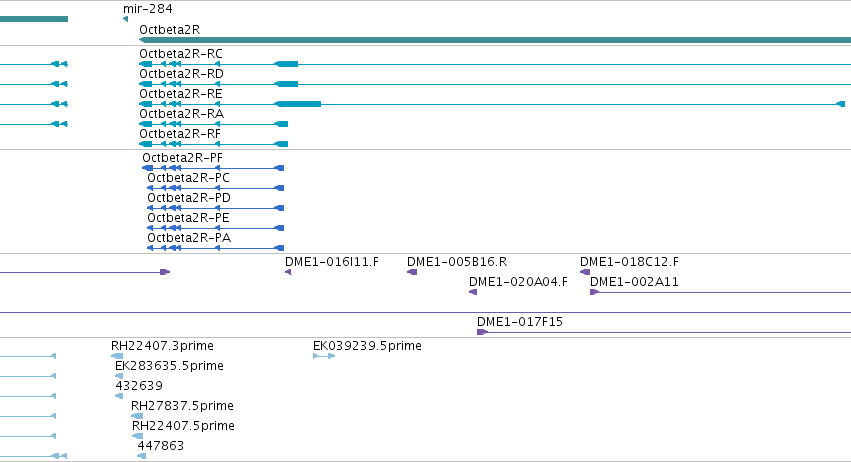Click the RH22407.3prime arrow glyph

[x=117, y=356]
